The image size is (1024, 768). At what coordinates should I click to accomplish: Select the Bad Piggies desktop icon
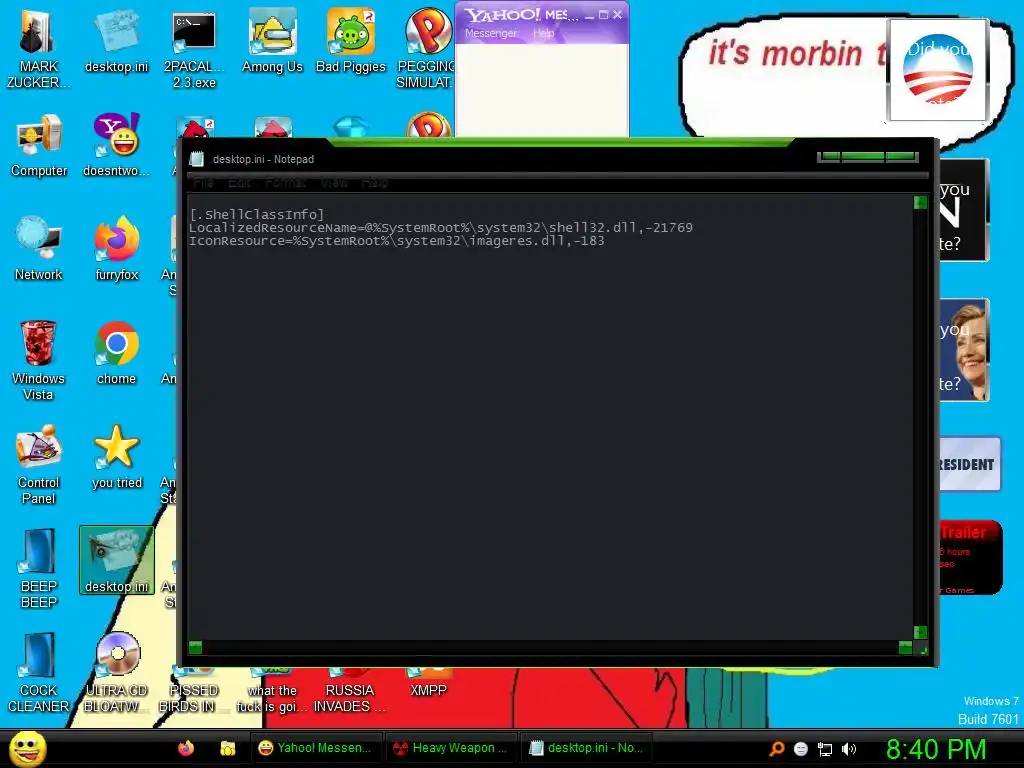[x=351, y=41]
